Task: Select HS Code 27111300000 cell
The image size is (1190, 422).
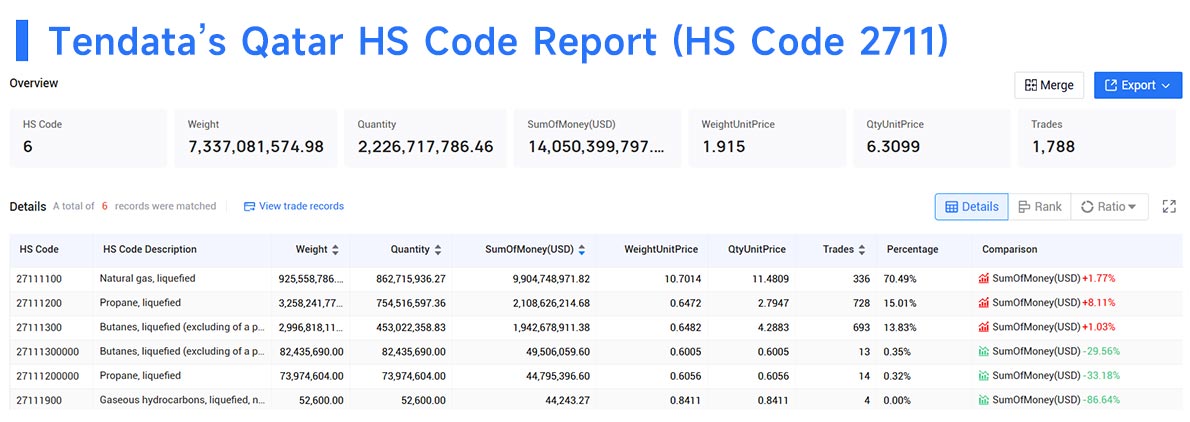Action: pos(47,351)
